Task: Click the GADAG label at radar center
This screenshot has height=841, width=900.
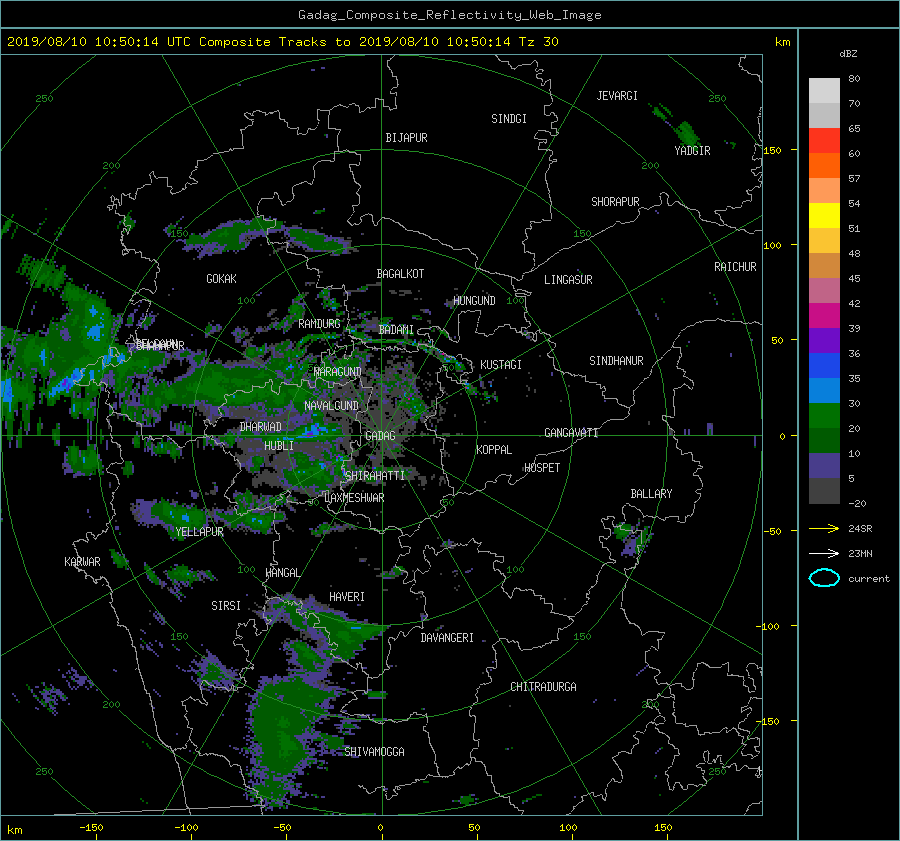Action: (381, 436)
